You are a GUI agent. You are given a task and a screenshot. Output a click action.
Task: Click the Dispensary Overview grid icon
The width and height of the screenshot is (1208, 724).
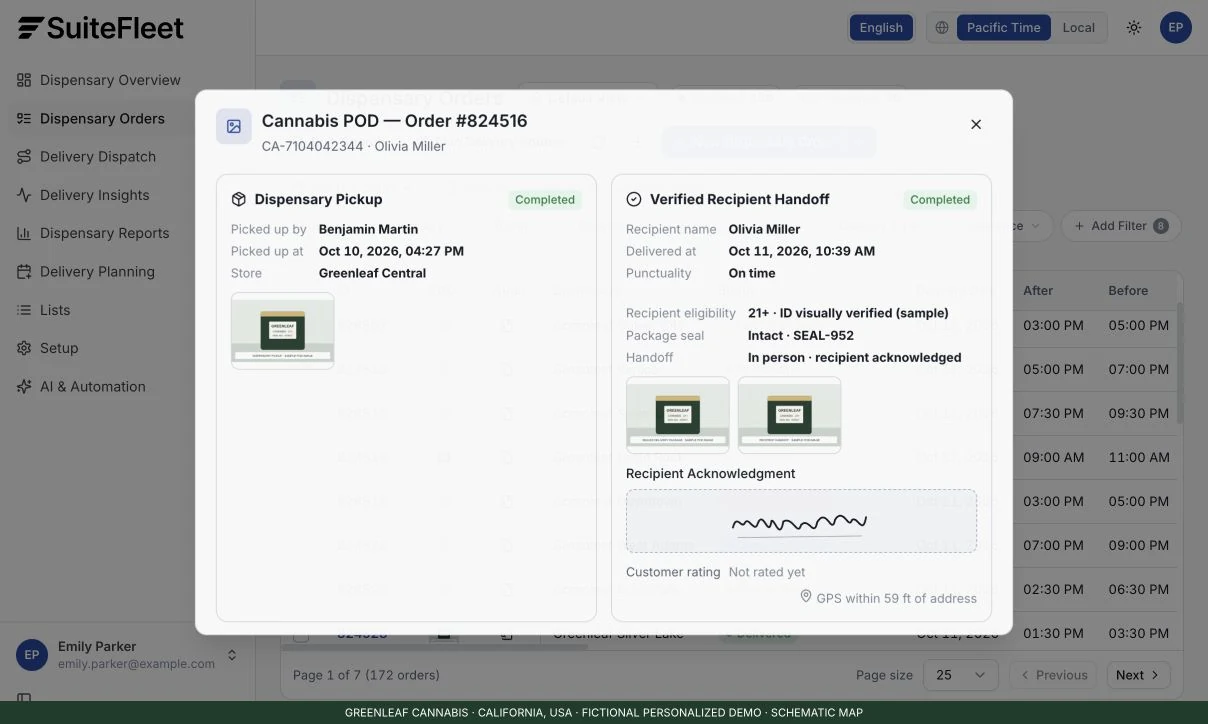point(24,80)
